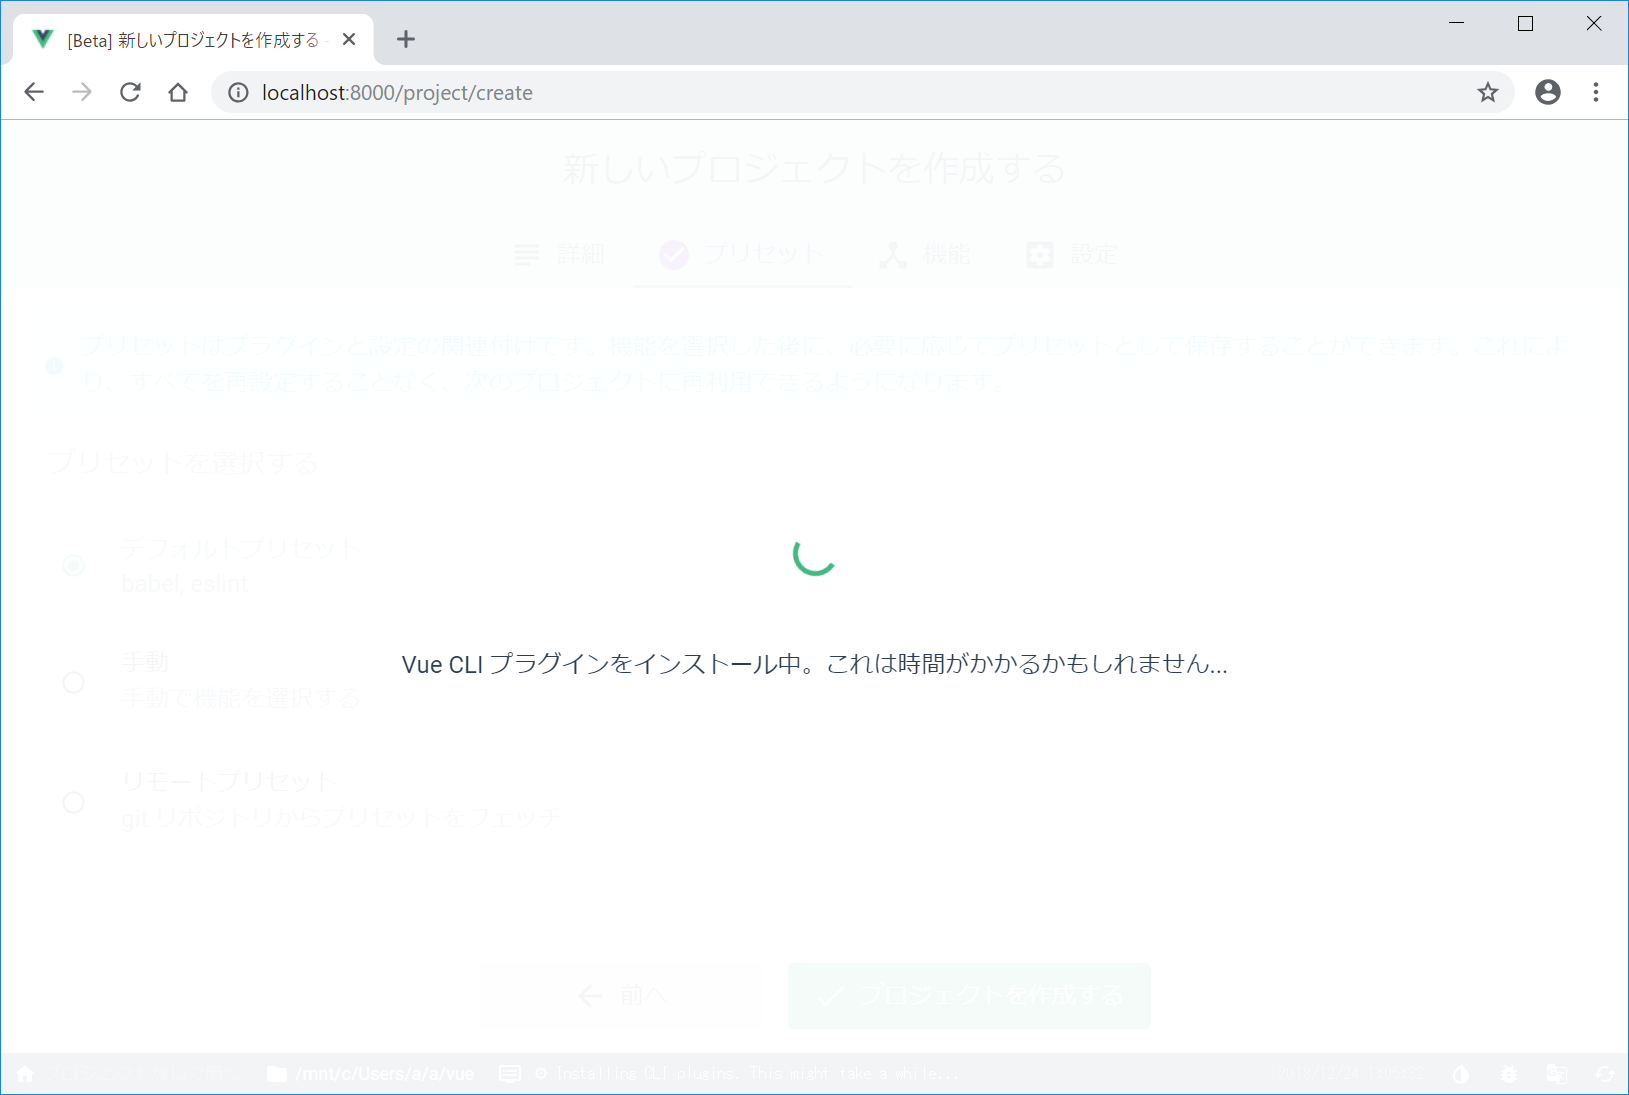Select the リモートプリセット radio button

[x=74, y=802]
